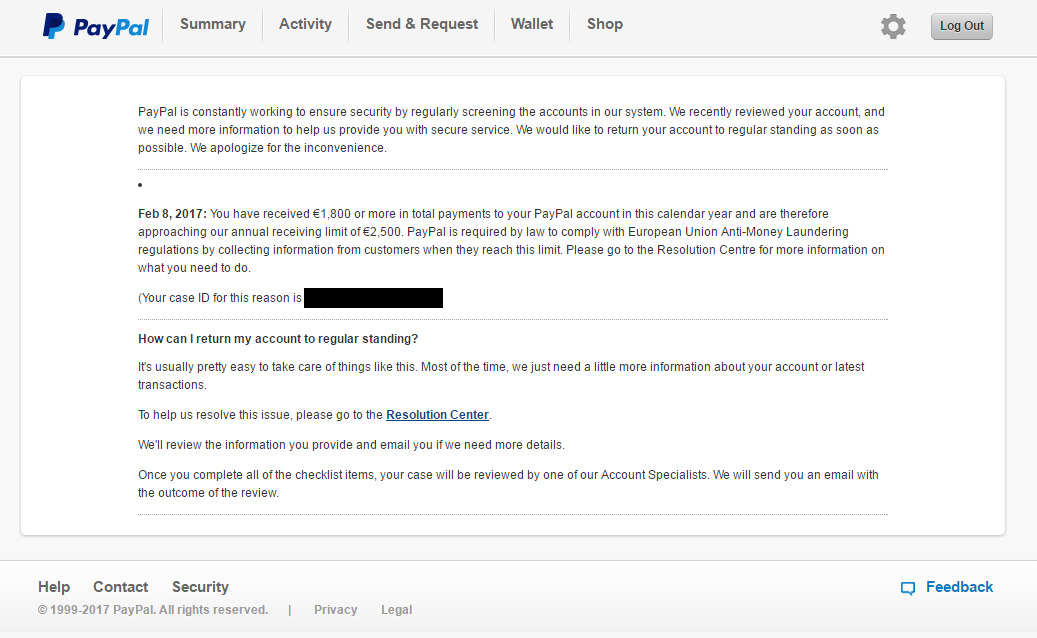Viewport: 1037px width, 638px height.
Task: Open the Legal footer link
Action: [396, 610]
